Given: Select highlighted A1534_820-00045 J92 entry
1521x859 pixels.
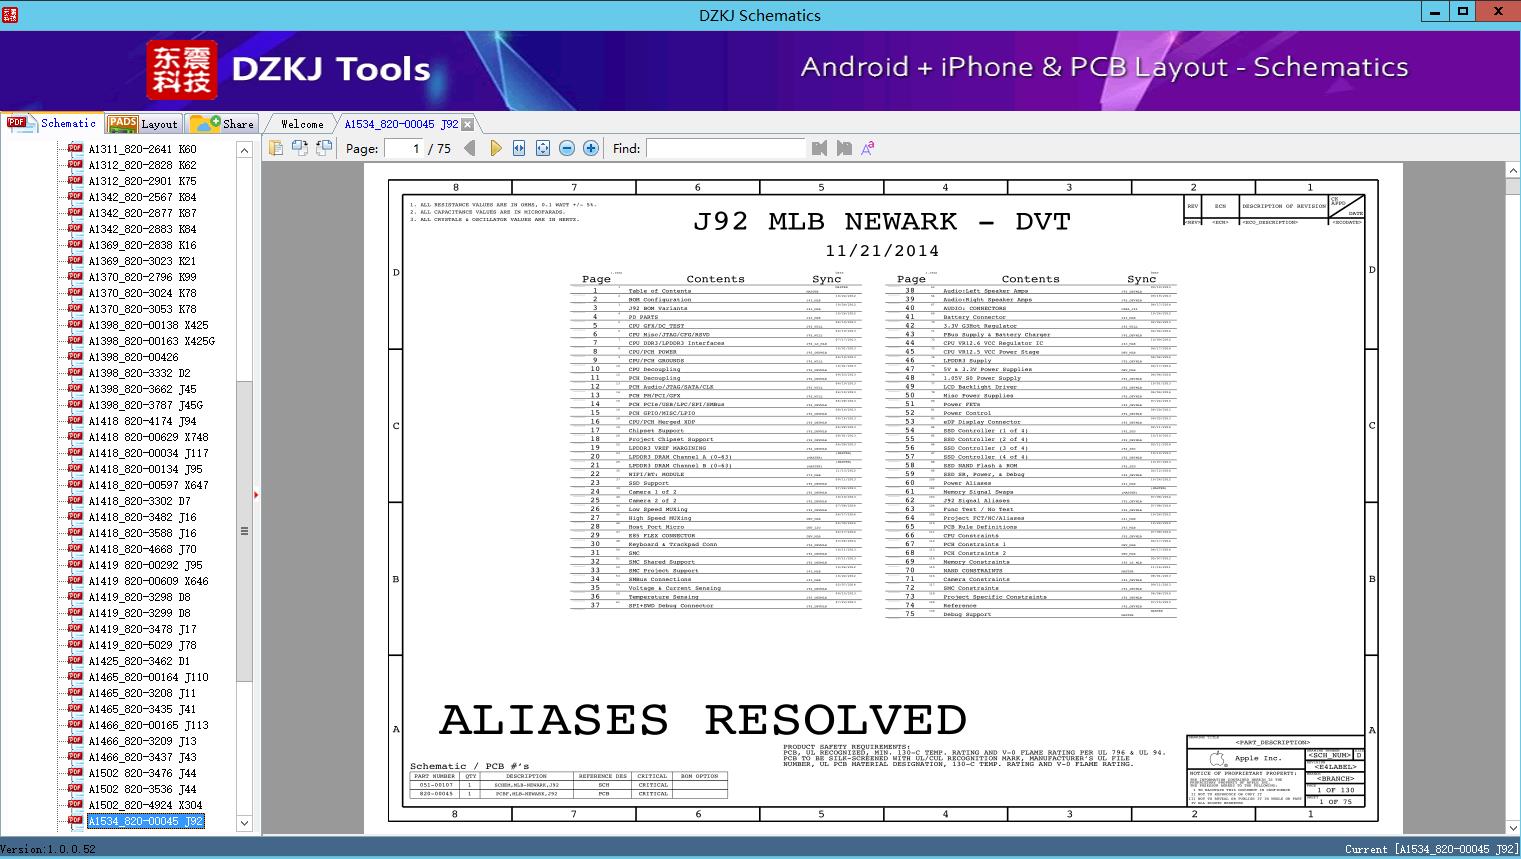Looking at the screenshot, I should [145, 821].
